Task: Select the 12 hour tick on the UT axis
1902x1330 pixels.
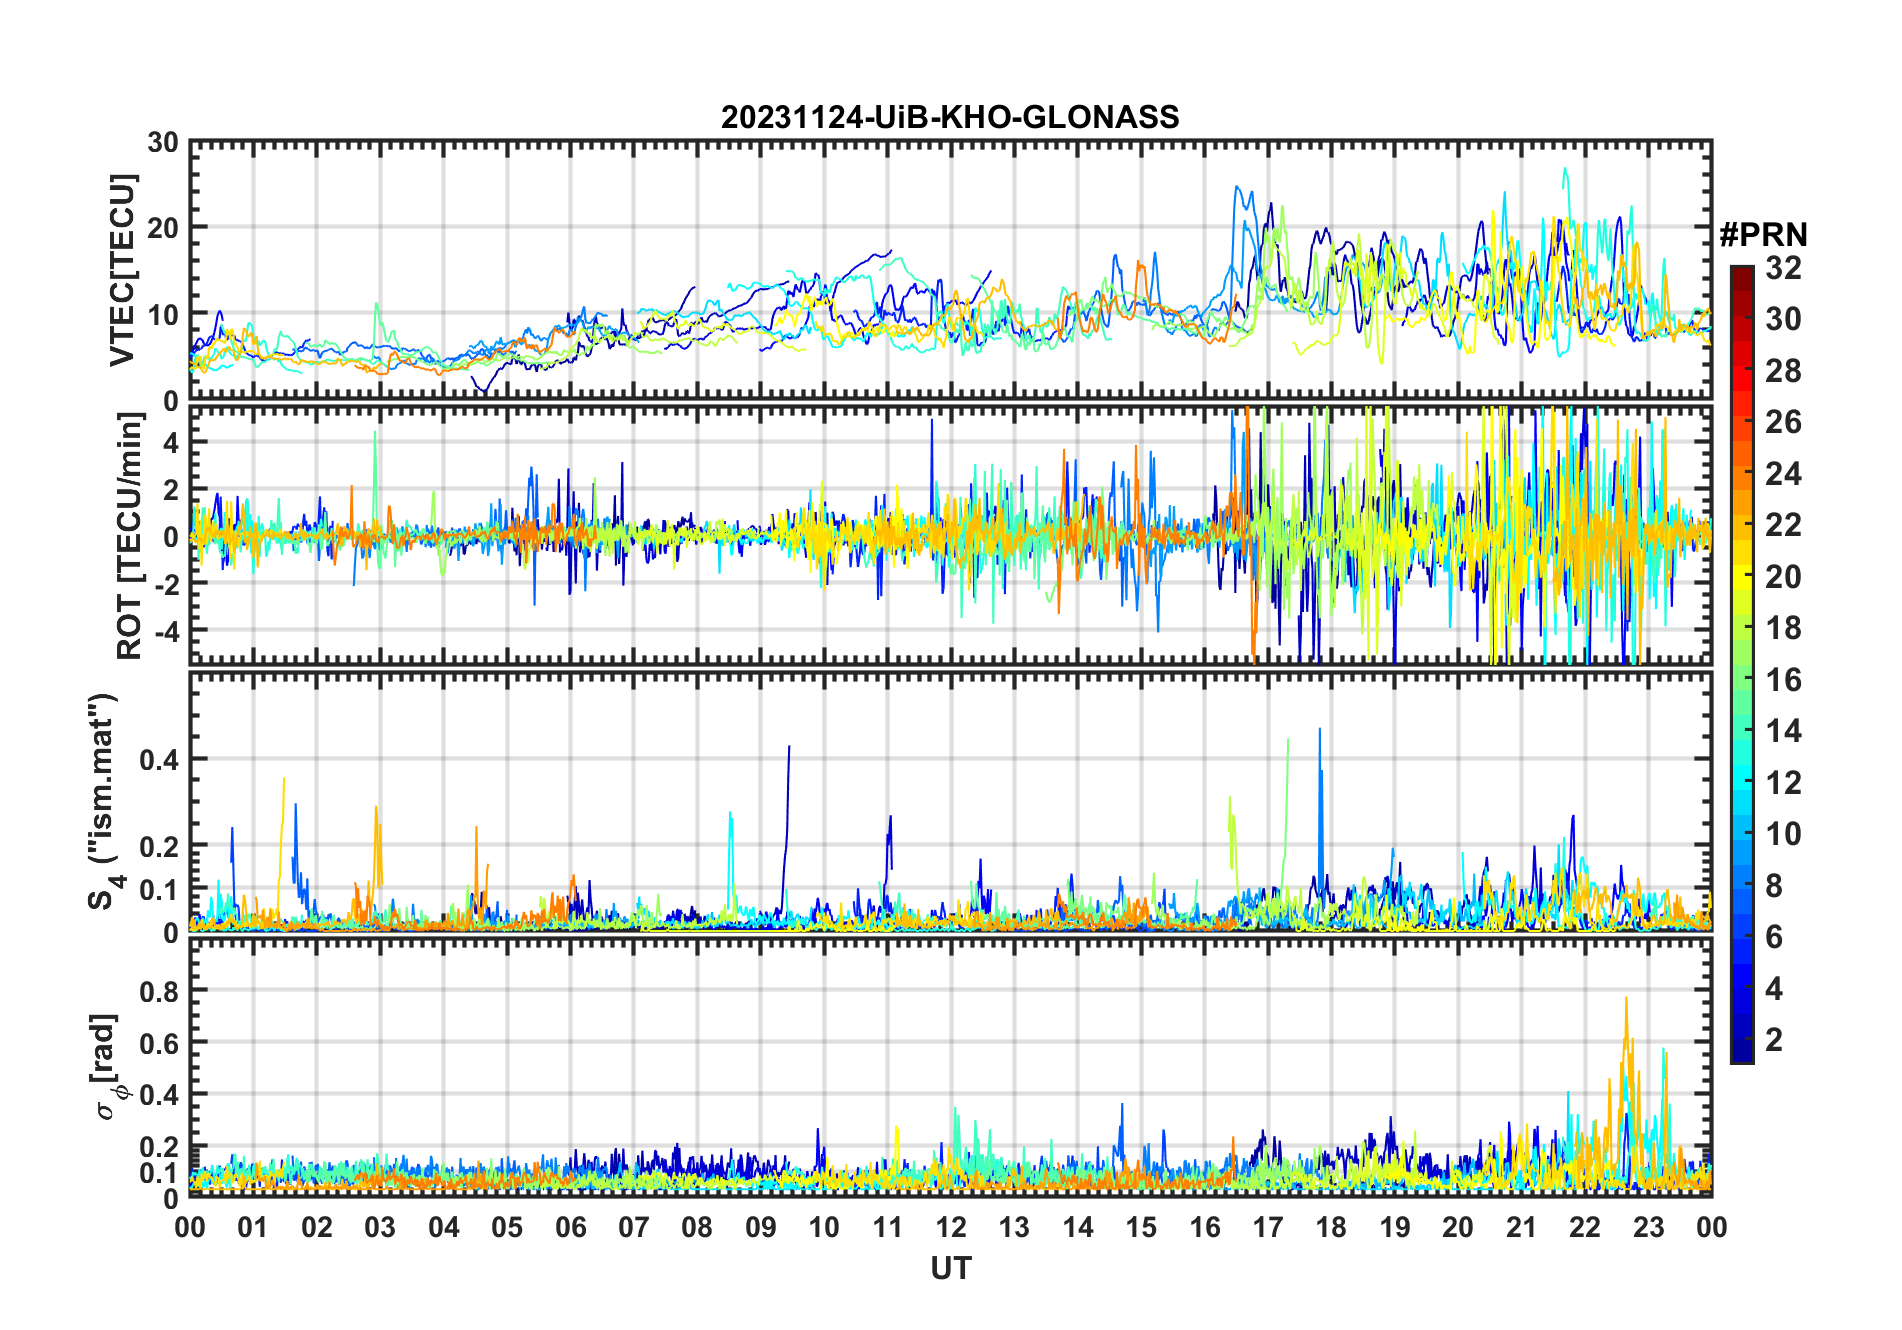Action: [x=951, y=1228]
